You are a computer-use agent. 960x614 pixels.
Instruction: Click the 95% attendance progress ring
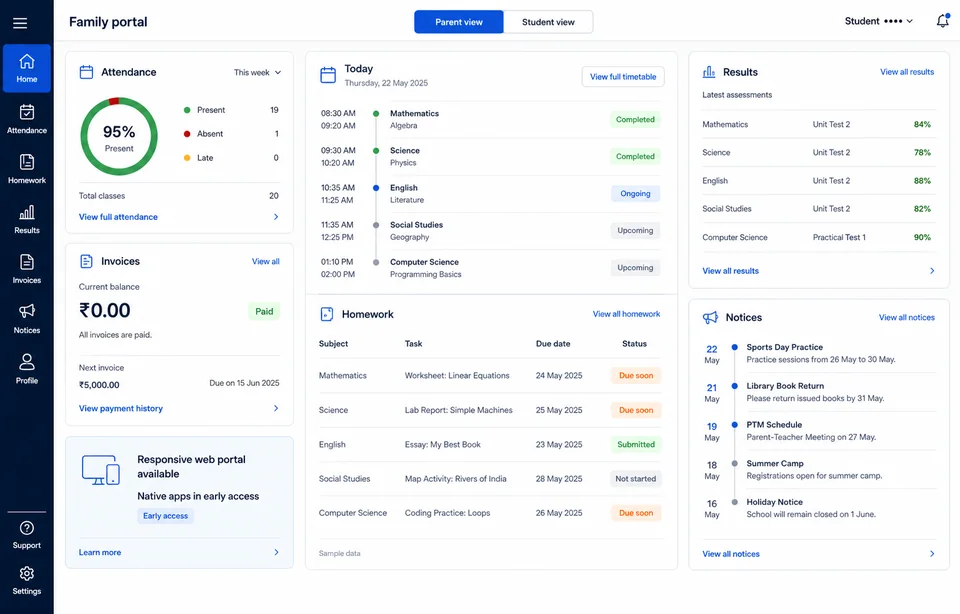[x=119, y=137]
